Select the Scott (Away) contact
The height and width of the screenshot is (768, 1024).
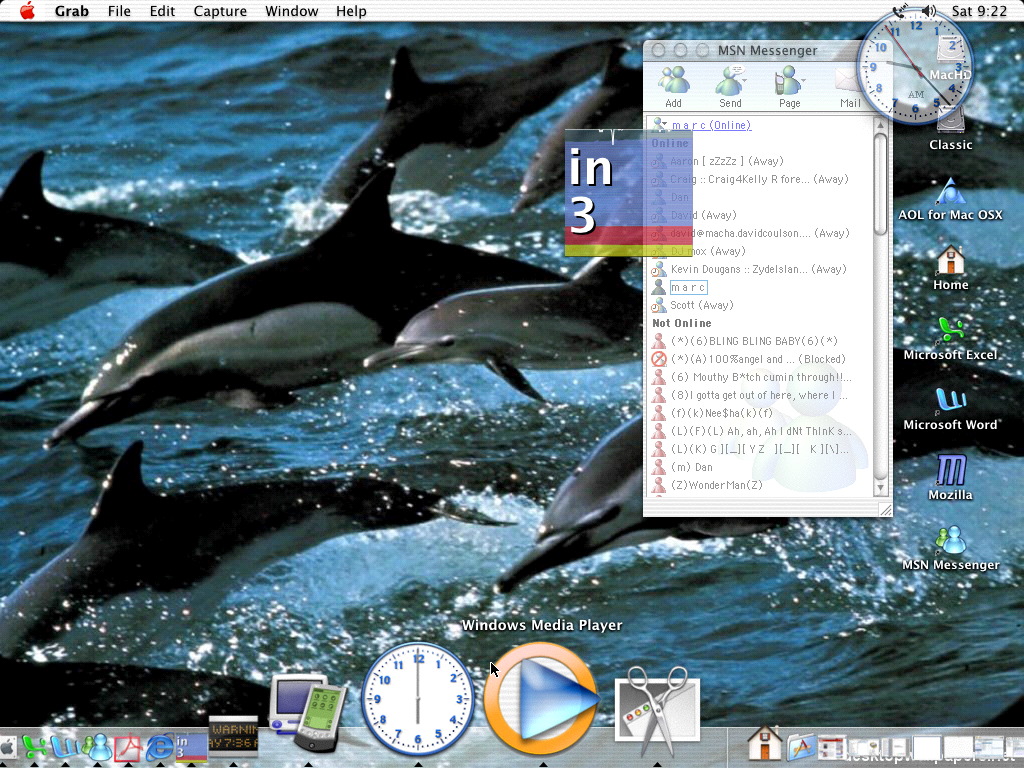(701, 305)
